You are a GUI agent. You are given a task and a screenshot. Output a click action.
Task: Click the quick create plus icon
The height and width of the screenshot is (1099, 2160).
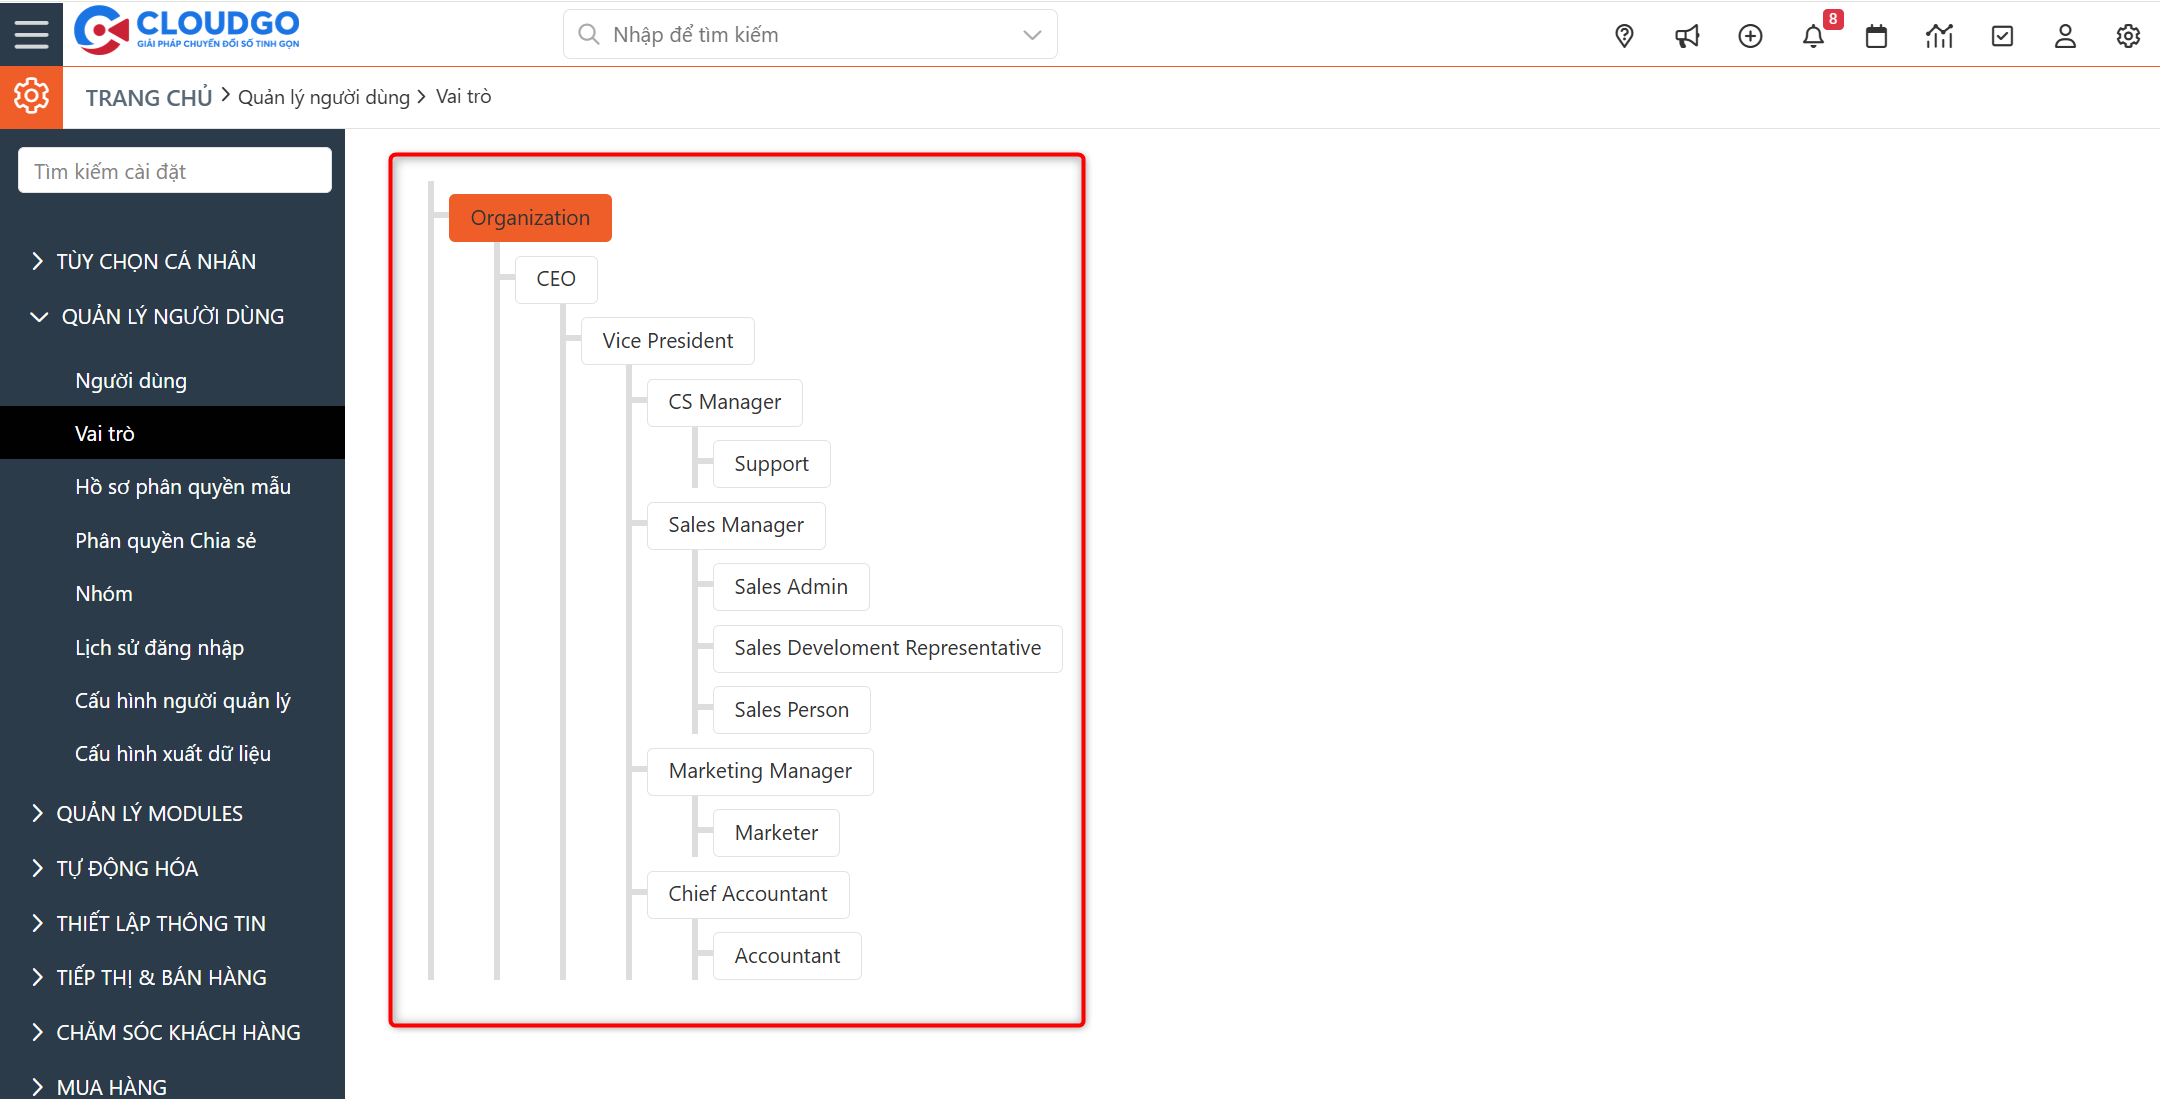coord(1750,36)
